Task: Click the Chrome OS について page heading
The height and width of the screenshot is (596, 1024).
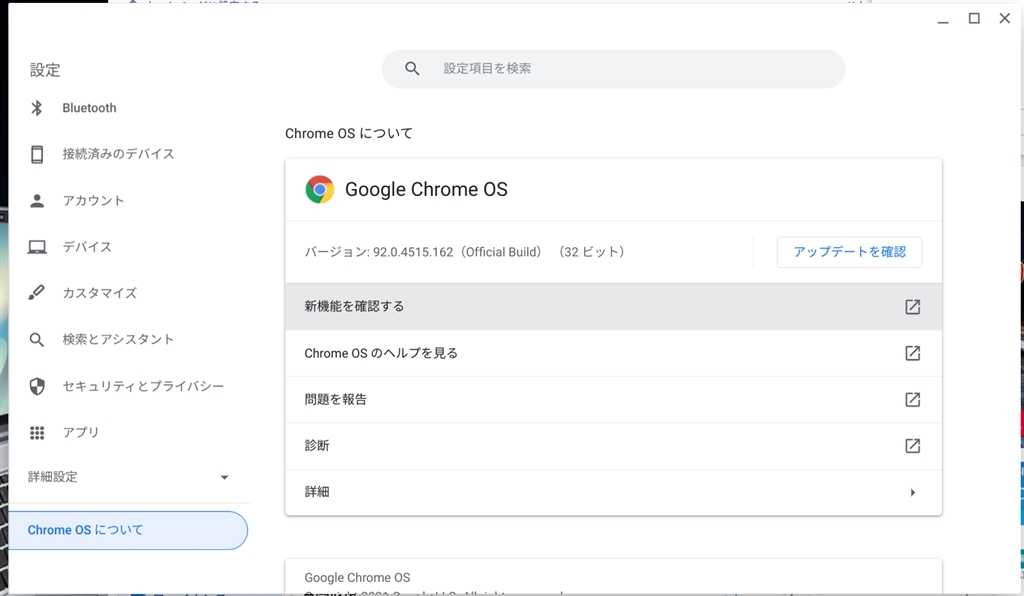Action: (x=349, y=133)
